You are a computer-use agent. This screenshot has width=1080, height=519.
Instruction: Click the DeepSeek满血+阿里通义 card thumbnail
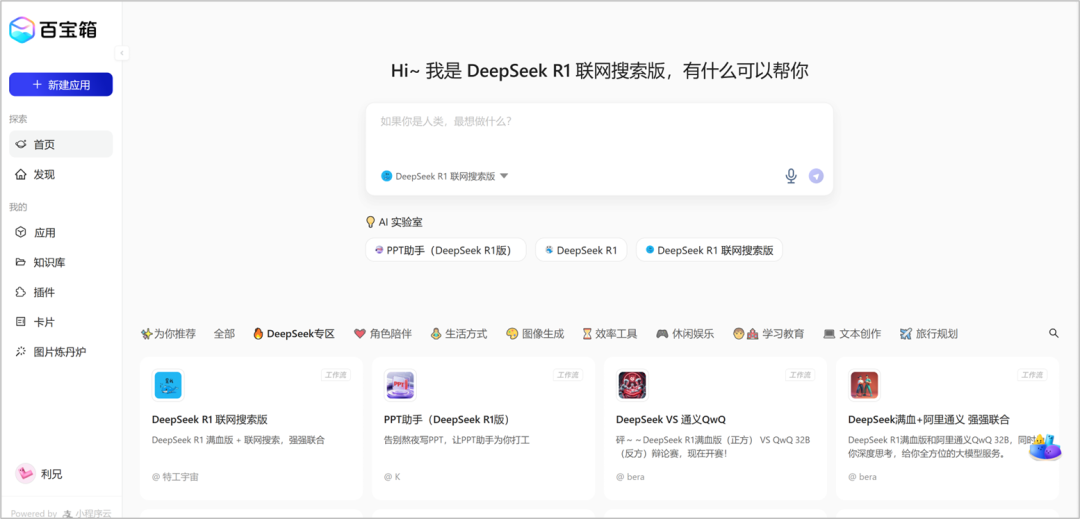(864, 385)
